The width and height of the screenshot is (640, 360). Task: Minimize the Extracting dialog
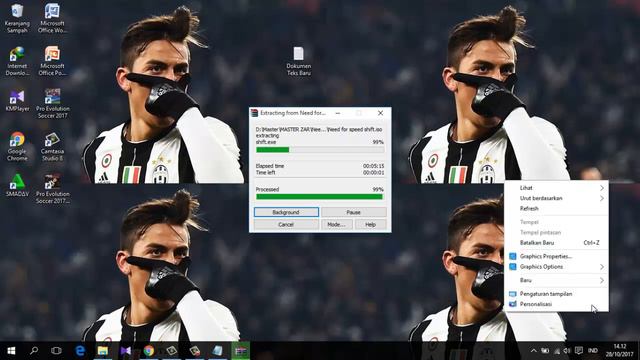click(338, 113)
